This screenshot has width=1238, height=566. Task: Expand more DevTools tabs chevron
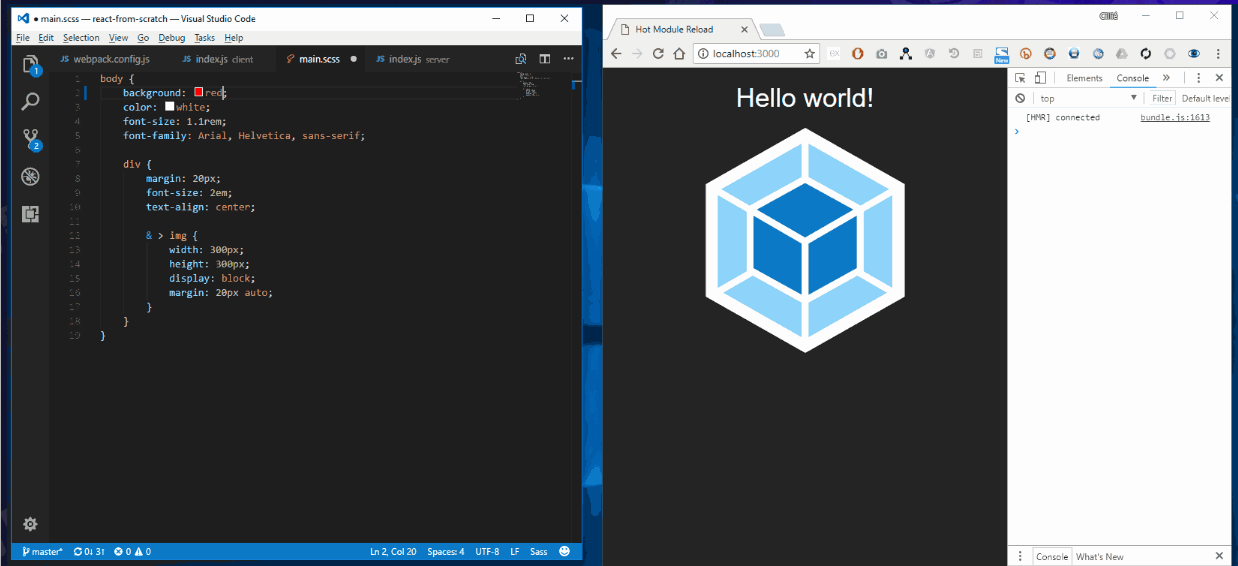click(x=1166, y=78)
